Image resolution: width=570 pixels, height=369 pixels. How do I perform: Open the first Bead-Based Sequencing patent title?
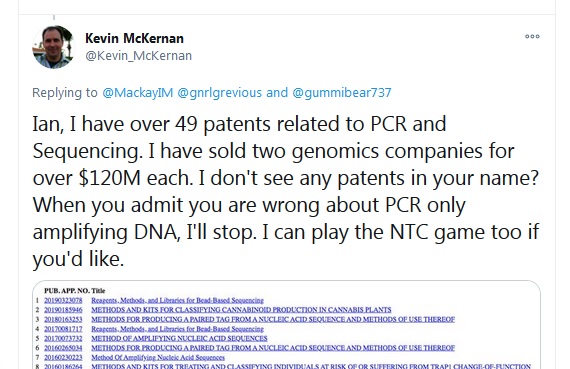pyautogui.click(x=177, y=300)
